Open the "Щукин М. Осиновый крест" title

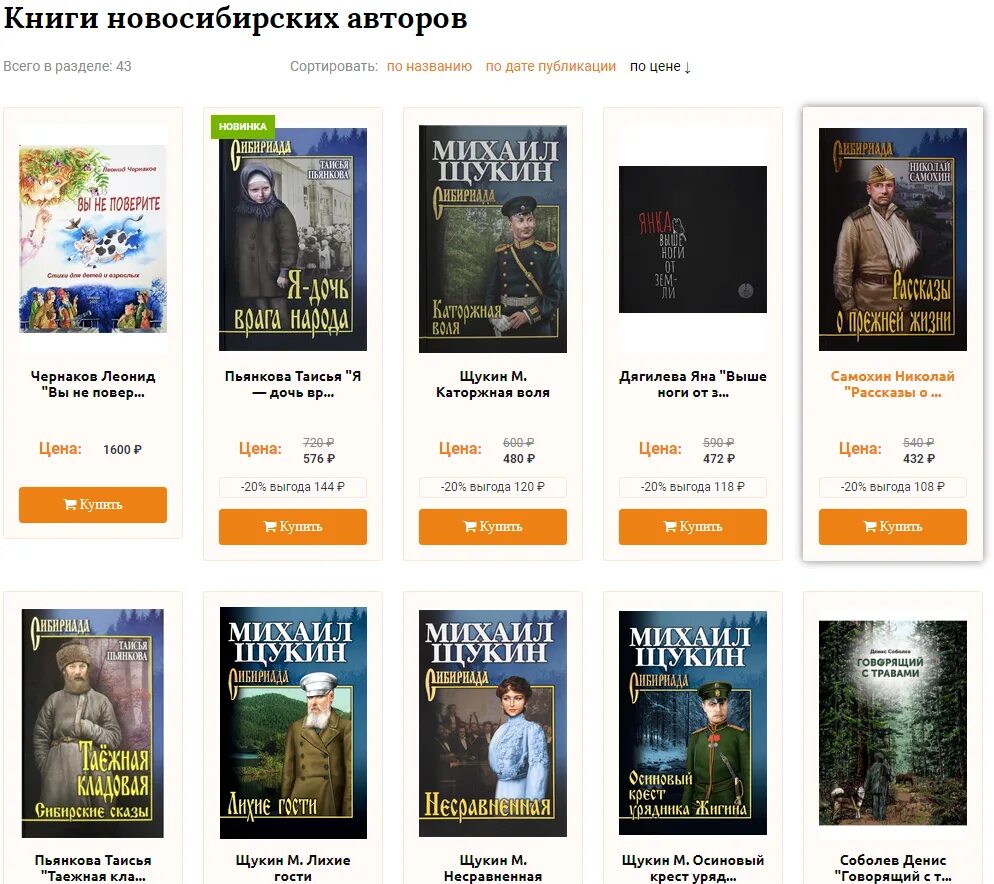tap(693, 868)
